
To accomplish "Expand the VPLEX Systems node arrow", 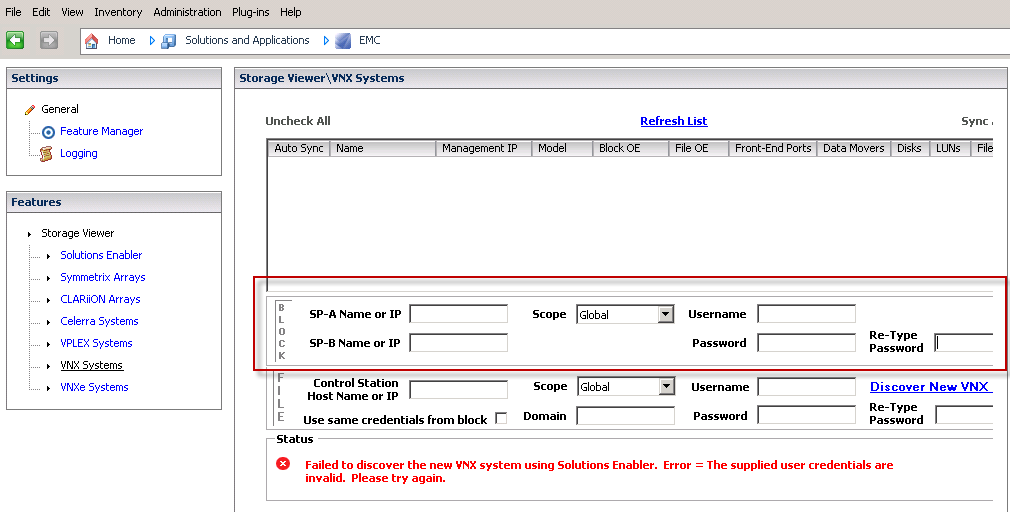I will (48, 344).
